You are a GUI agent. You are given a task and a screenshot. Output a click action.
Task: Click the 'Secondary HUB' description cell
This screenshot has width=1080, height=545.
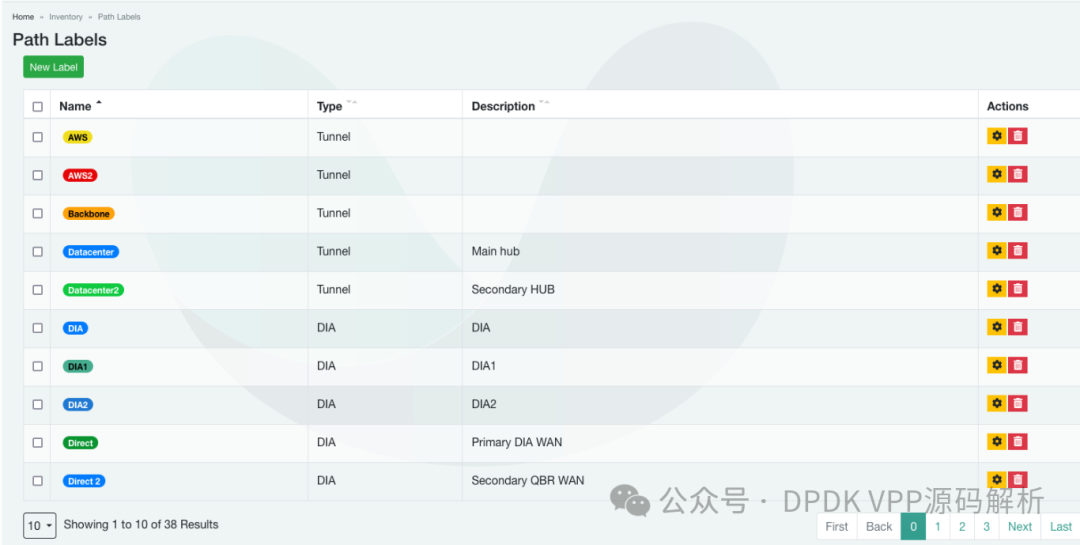pos(513,289)
